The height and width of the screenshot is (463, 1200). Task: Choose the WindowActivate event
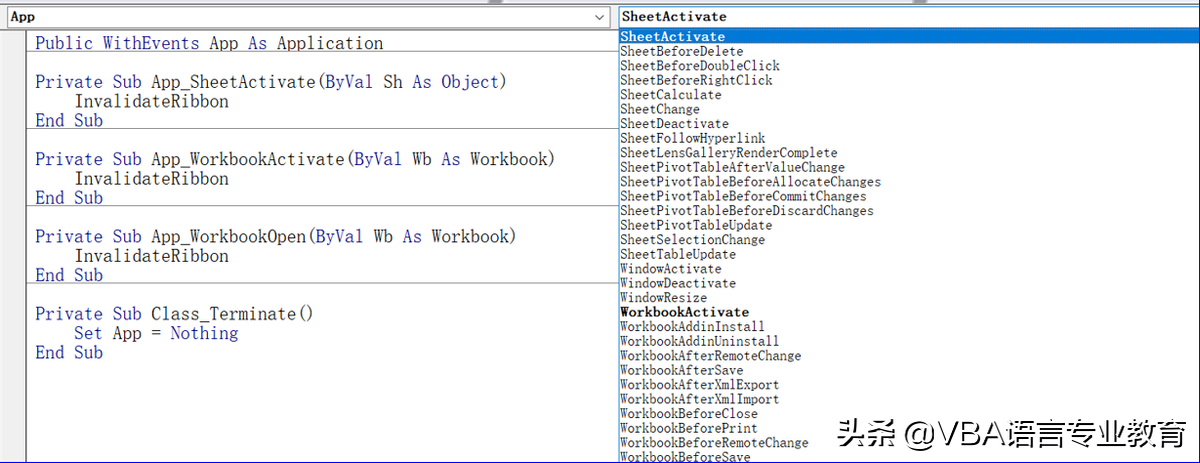coord(670,269)
